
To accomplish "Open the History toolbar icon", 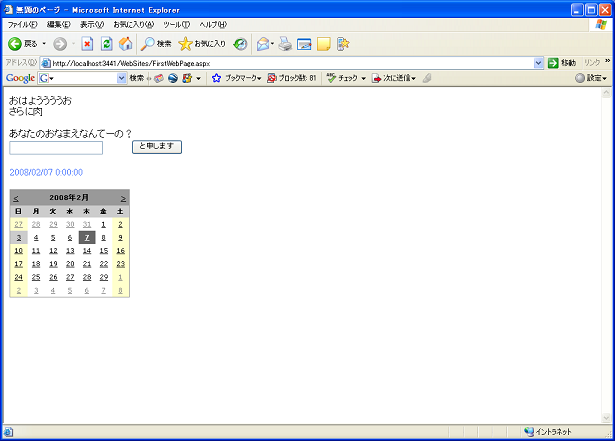I will (241, 44).
